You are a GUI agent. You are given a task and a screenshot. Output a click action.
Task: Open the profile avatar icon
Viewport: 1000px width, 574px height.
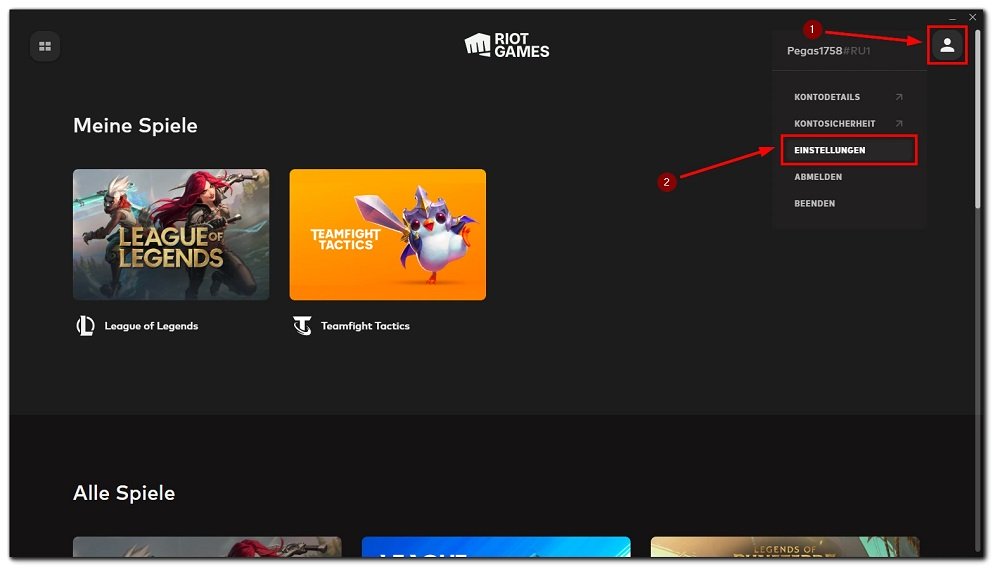(947, 45)
